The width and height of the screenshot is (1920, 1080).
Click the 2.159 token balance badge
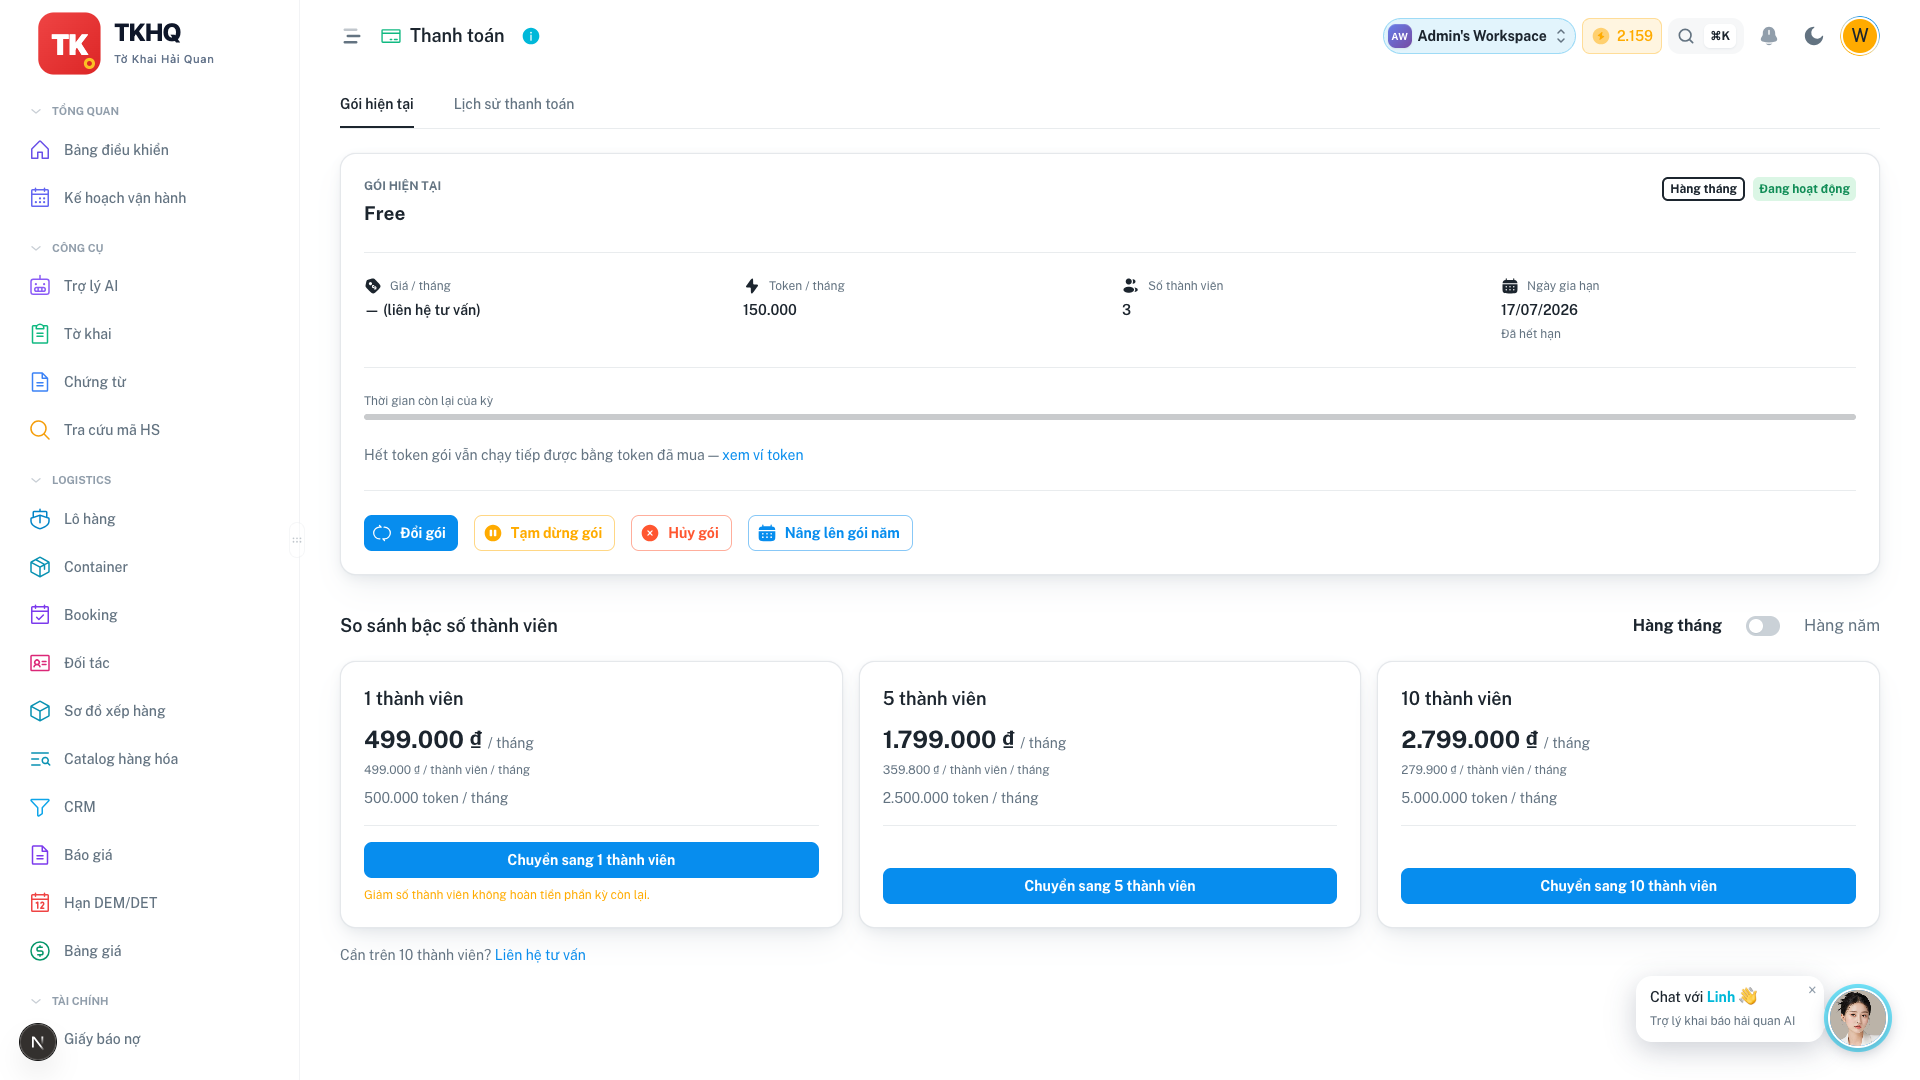click(x=1621, y=36)
